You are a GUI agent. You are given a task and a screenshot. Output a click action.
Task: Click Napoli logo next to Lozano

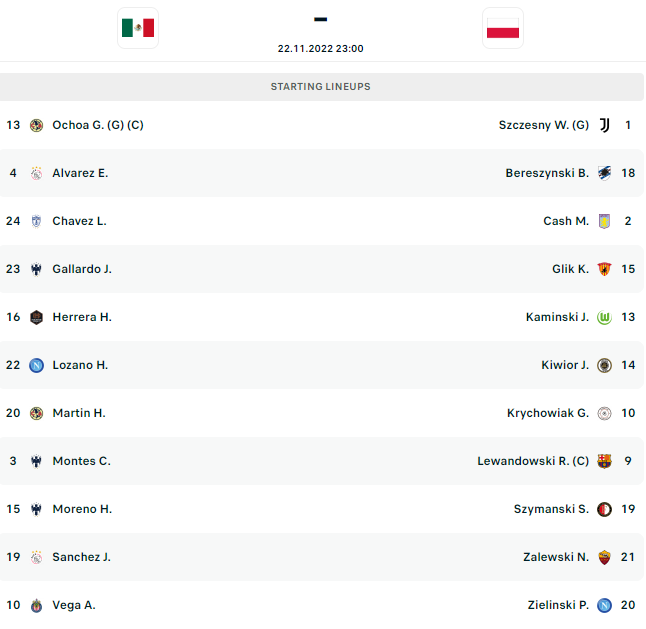pyautogui.click(x=36, y=365)
